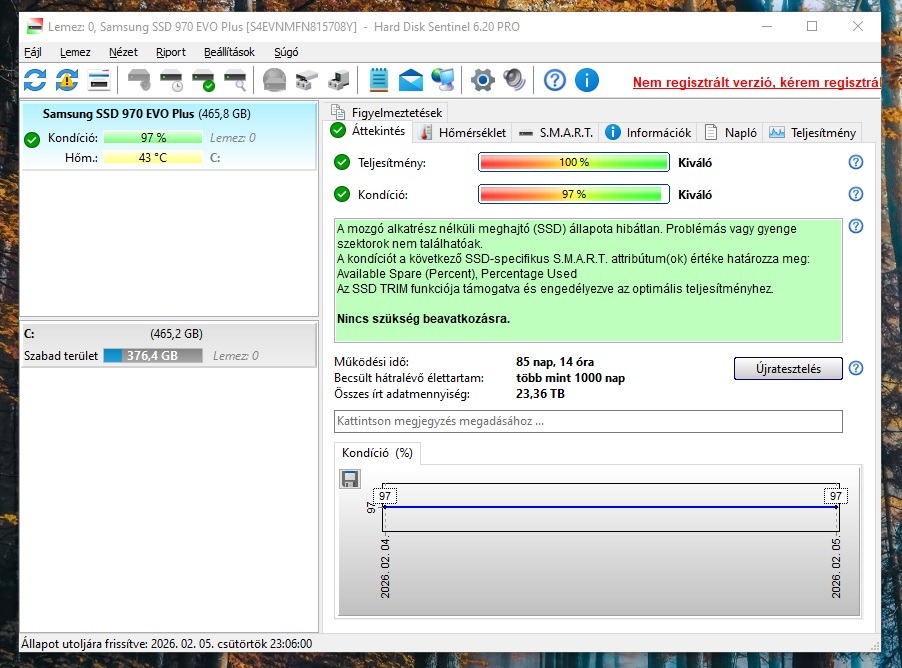Click the globe and monitor network icon
The width and height of the screenshot is (902, 668).
click(x=443, y=80)
